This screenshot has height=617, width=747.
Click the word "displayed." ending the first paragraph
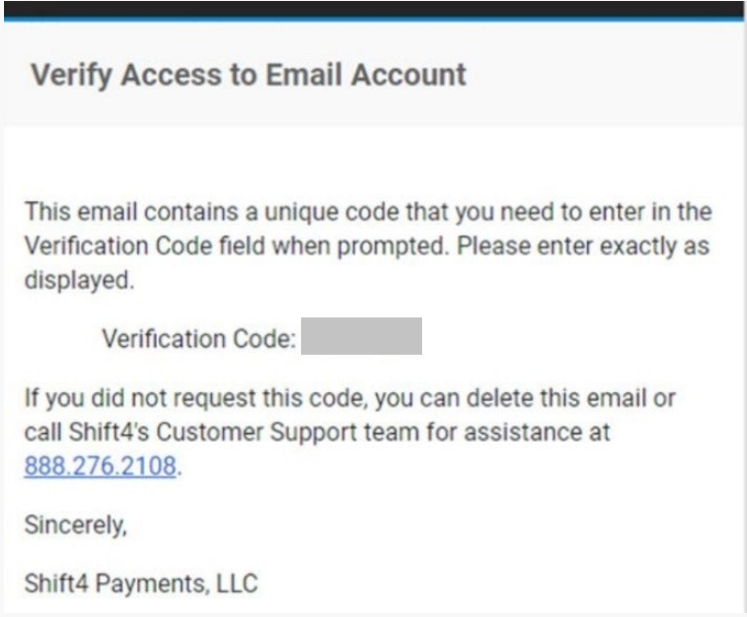(78, 281)
